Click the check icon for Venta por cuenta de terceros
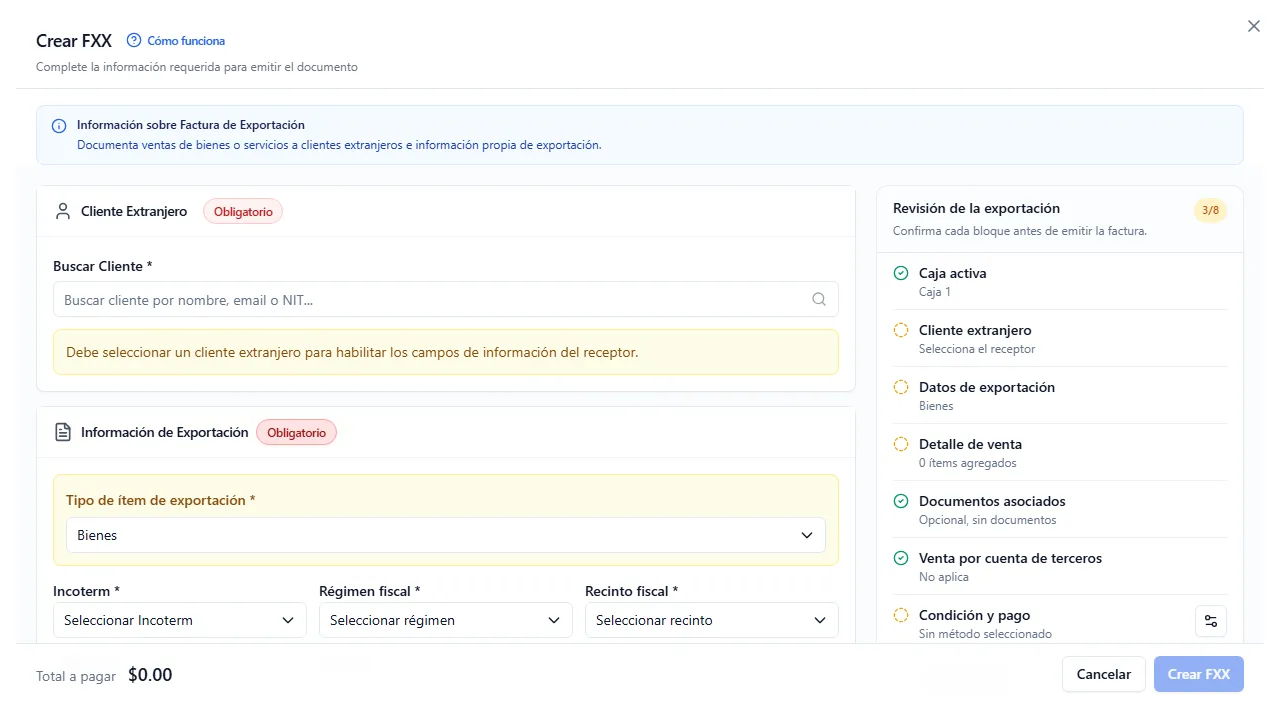 point(901,558)
